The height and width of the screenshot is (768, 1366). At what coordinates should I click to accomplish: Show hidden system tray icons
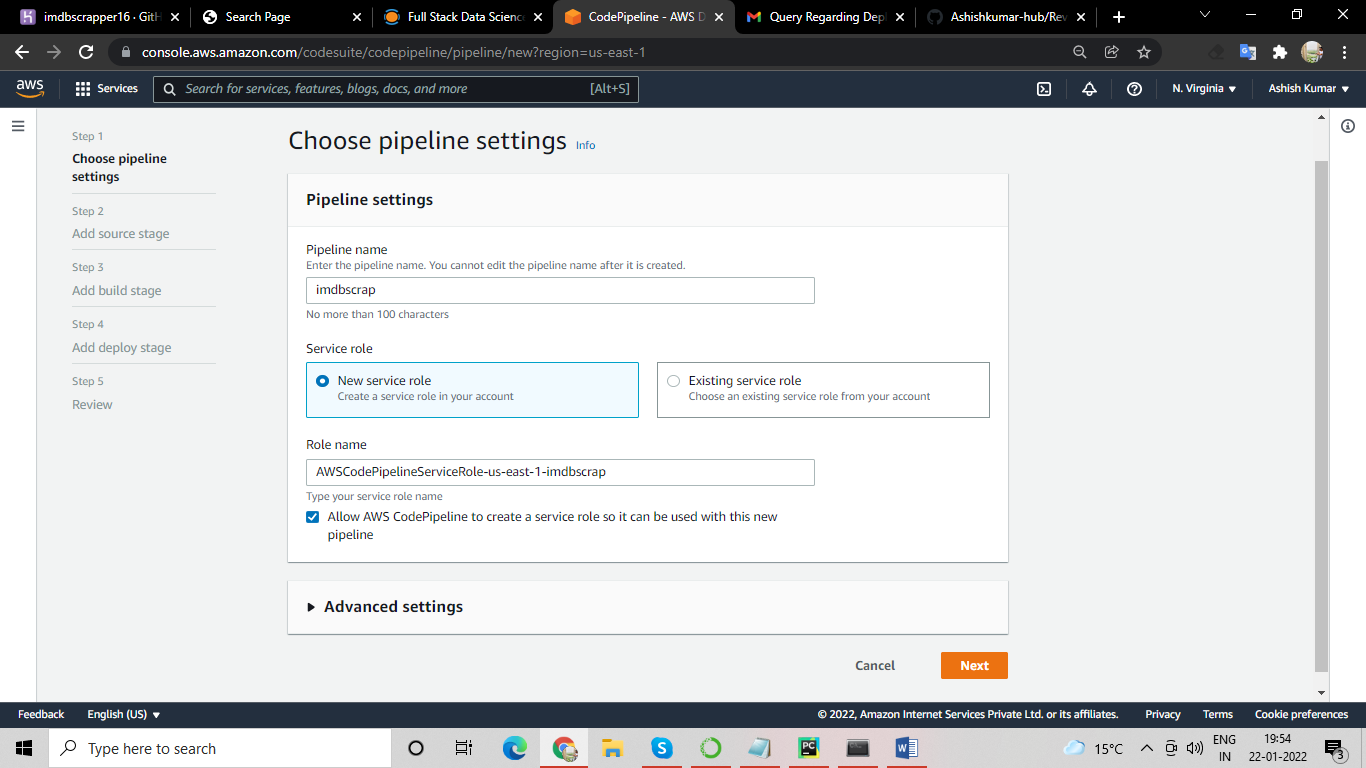point(1146,748)
